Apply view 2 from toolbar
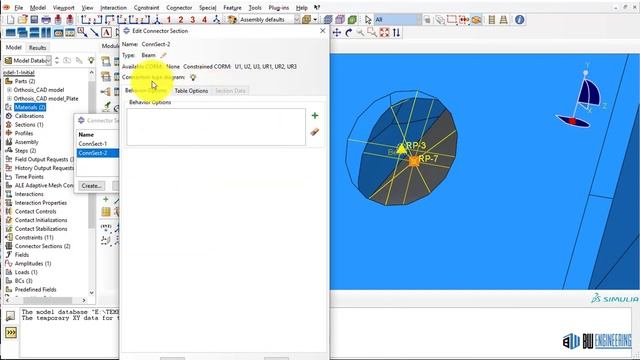Image resolution: width=640 pixels, height=360 pixels. click(x=181, y=20)
